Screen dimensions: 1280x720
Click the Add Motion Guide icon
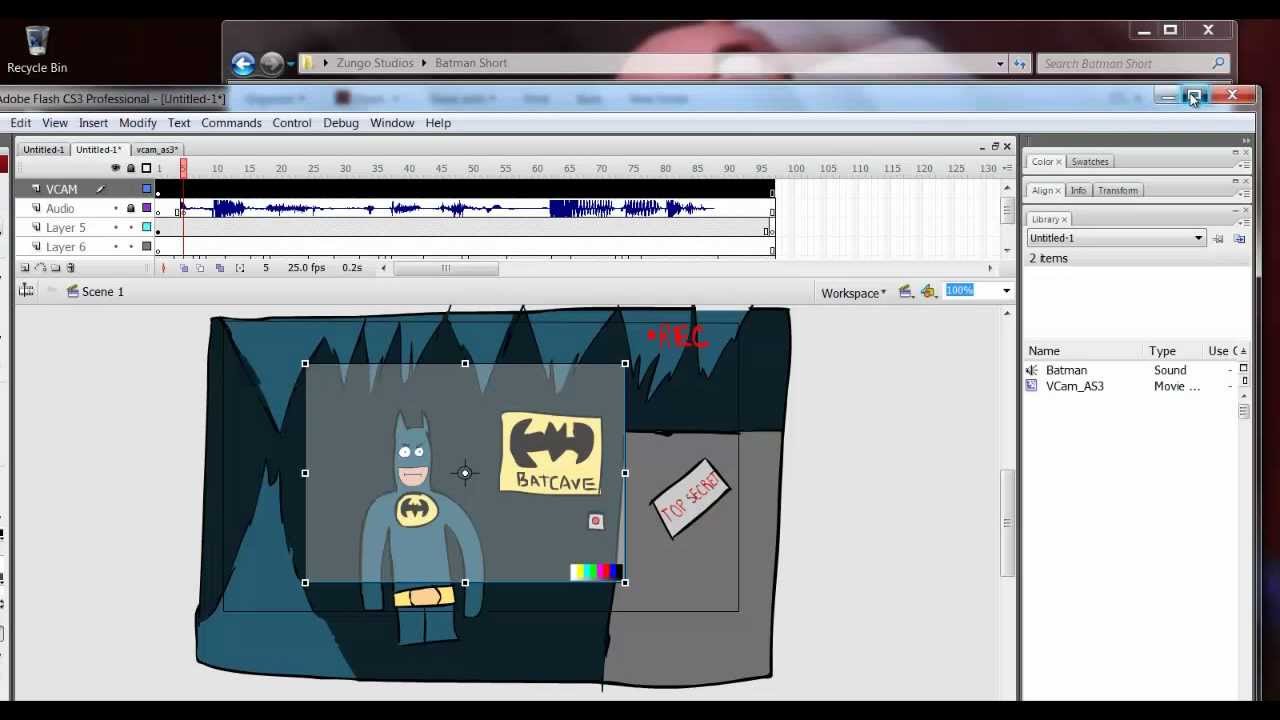pyautogui.click(x=40, y=268)
